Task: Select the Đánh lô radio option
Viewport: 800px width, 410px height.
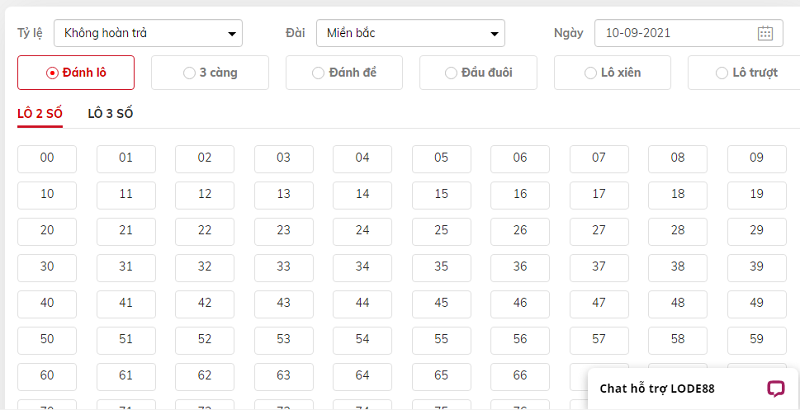Action: [76, 72]
